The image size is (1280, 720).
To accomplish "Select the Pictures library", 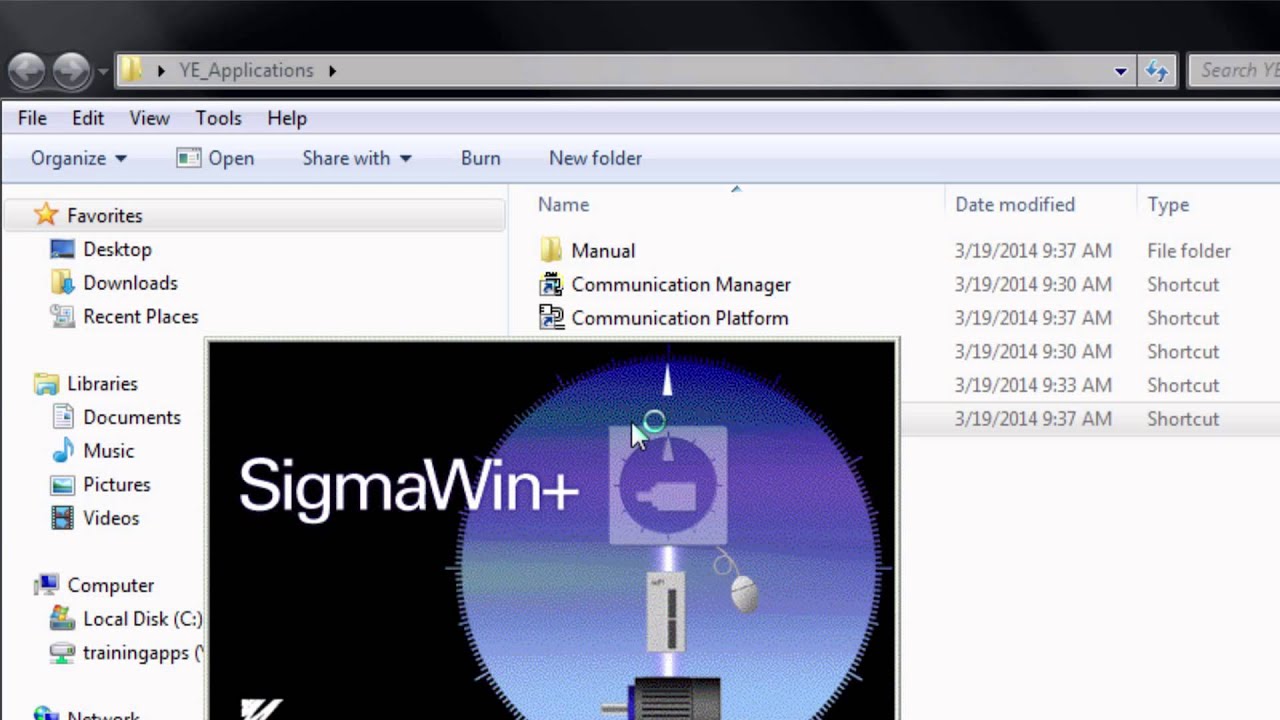I will (116, 484).
